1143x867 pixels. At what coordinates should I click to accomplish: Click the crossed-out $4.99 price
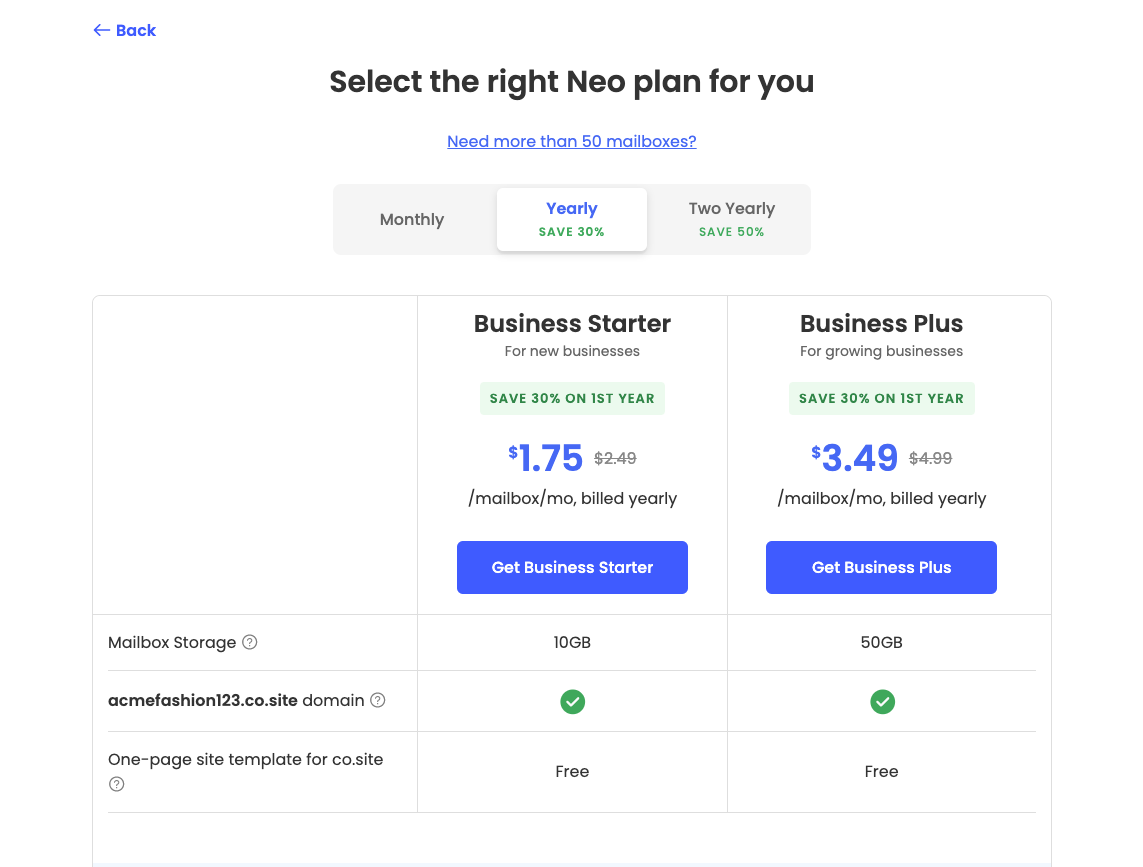(929, 458)
